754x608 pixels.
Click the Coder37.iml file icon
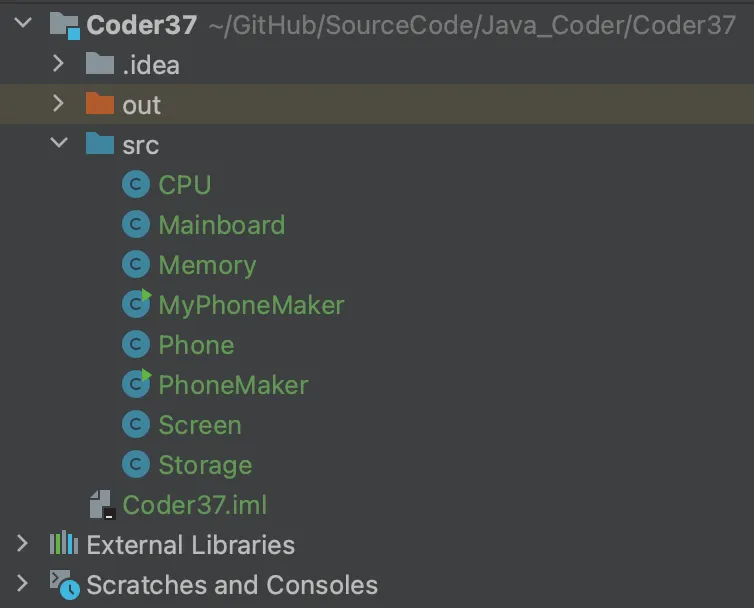coord(102,505)
